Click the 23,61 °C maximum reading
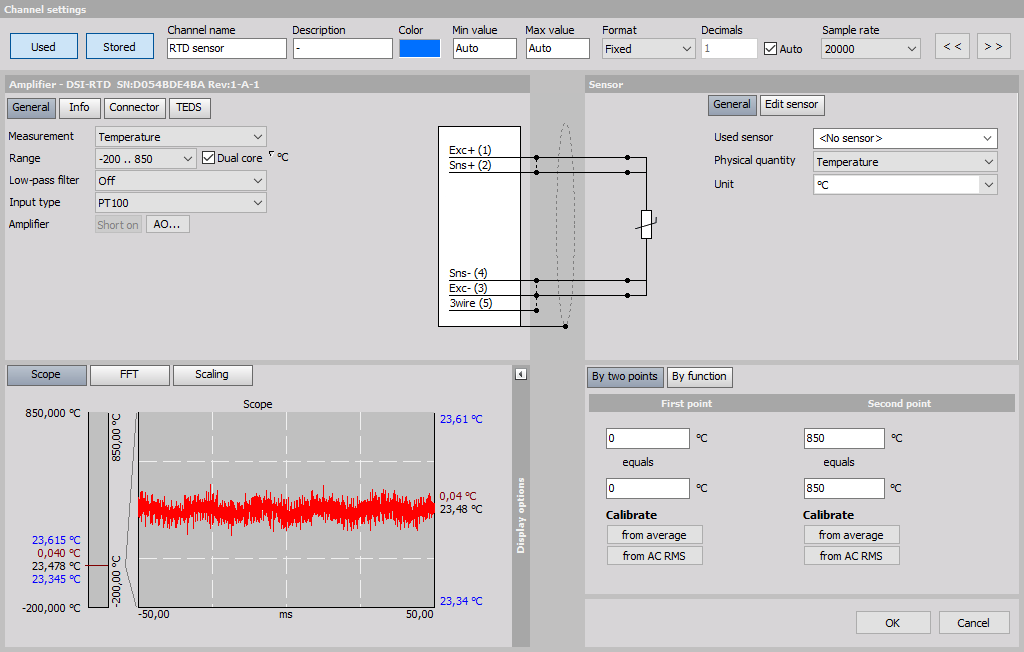Screen dimensions: 1024x652 click(461, 419)
